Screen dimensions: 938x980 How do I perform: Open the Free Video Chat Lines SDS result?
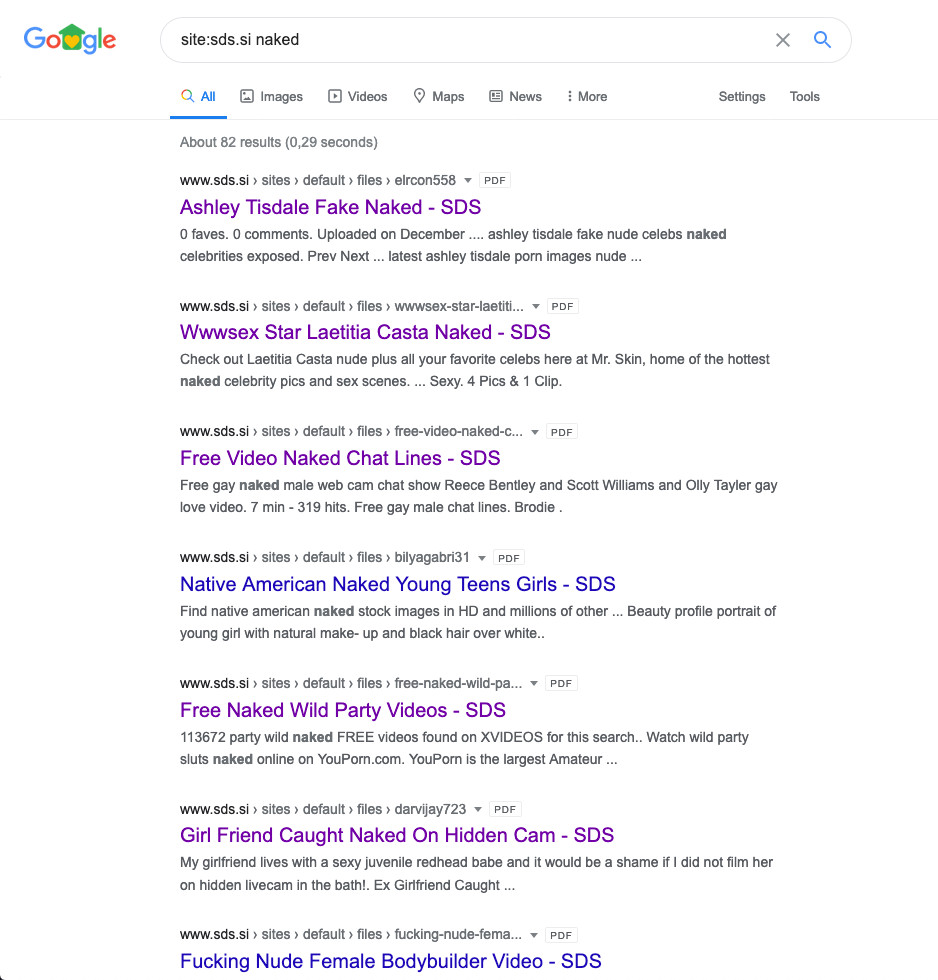coord(340,458)
